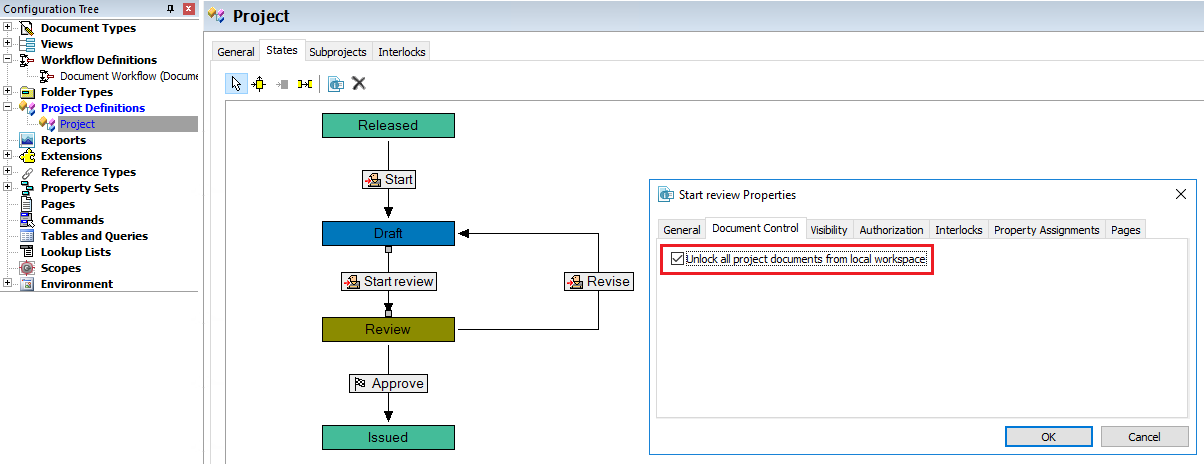Expand the Property Sets node
Viewport: 1204px width, 464px height.
click(x=8, y=188)
